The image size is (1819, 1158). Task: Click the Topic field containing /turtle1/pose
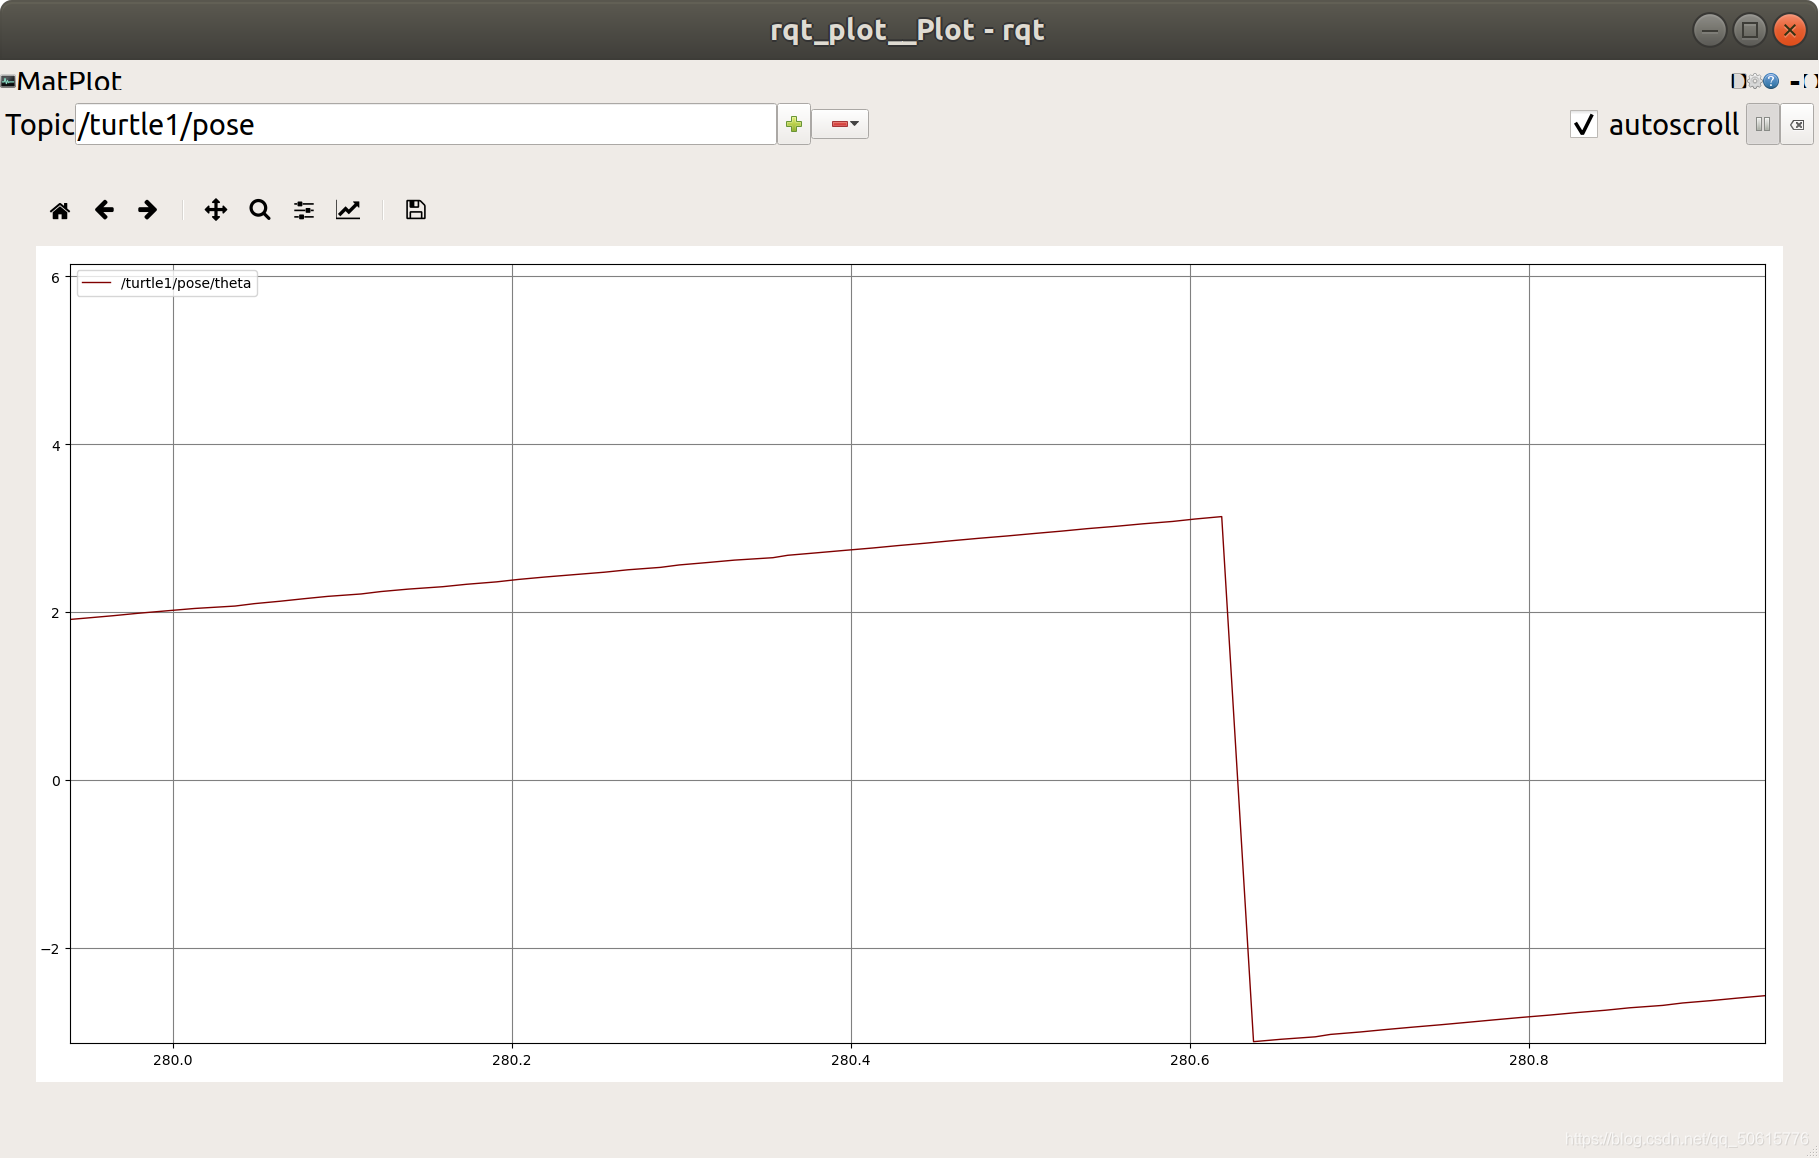point(426,124)
